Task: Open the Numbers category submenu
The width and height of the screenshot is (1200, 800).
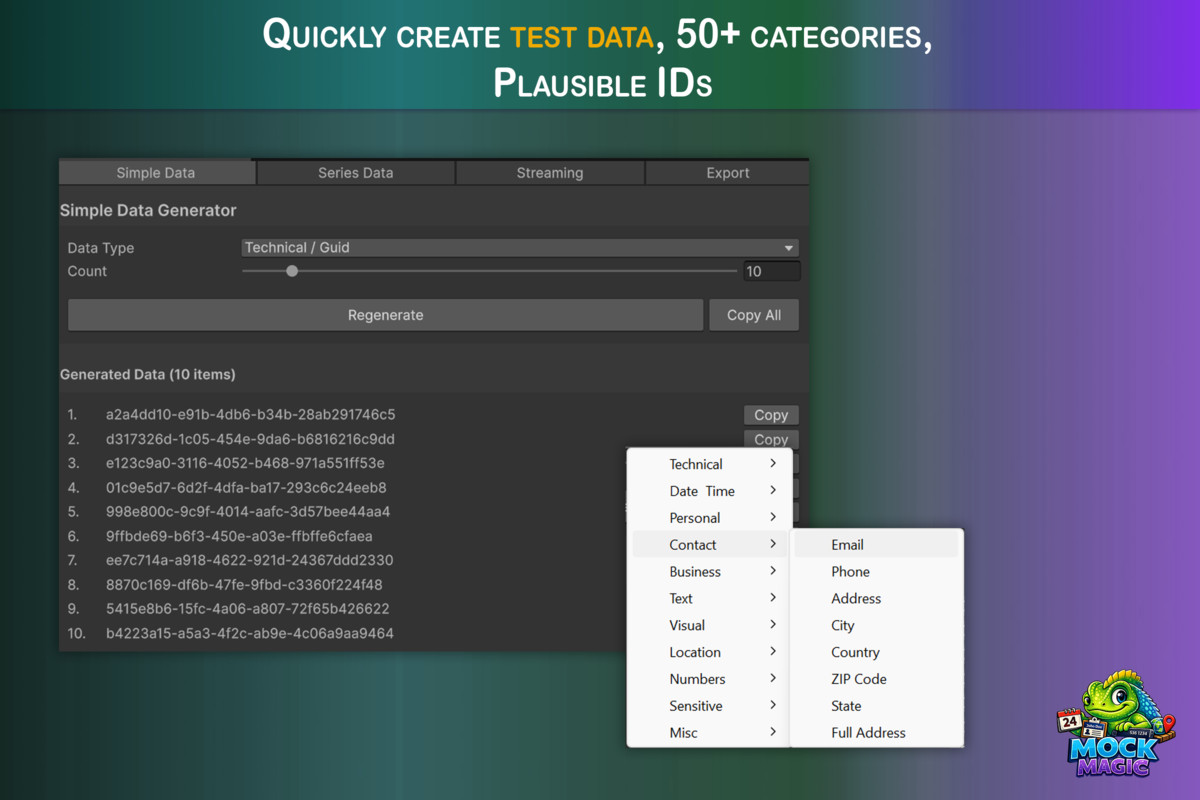Action: [710, 679]
